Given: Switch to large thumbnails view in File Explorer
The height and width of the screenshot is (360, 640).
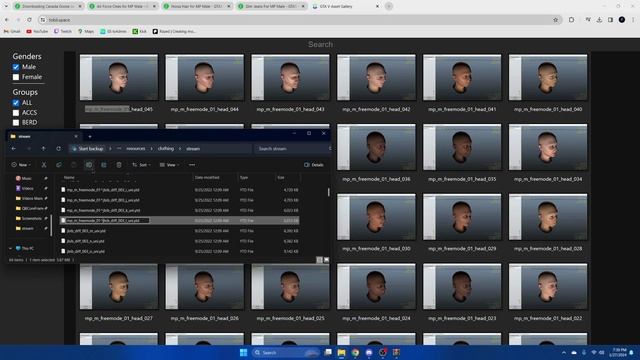Looking at the screenshot, I should 326,260.
